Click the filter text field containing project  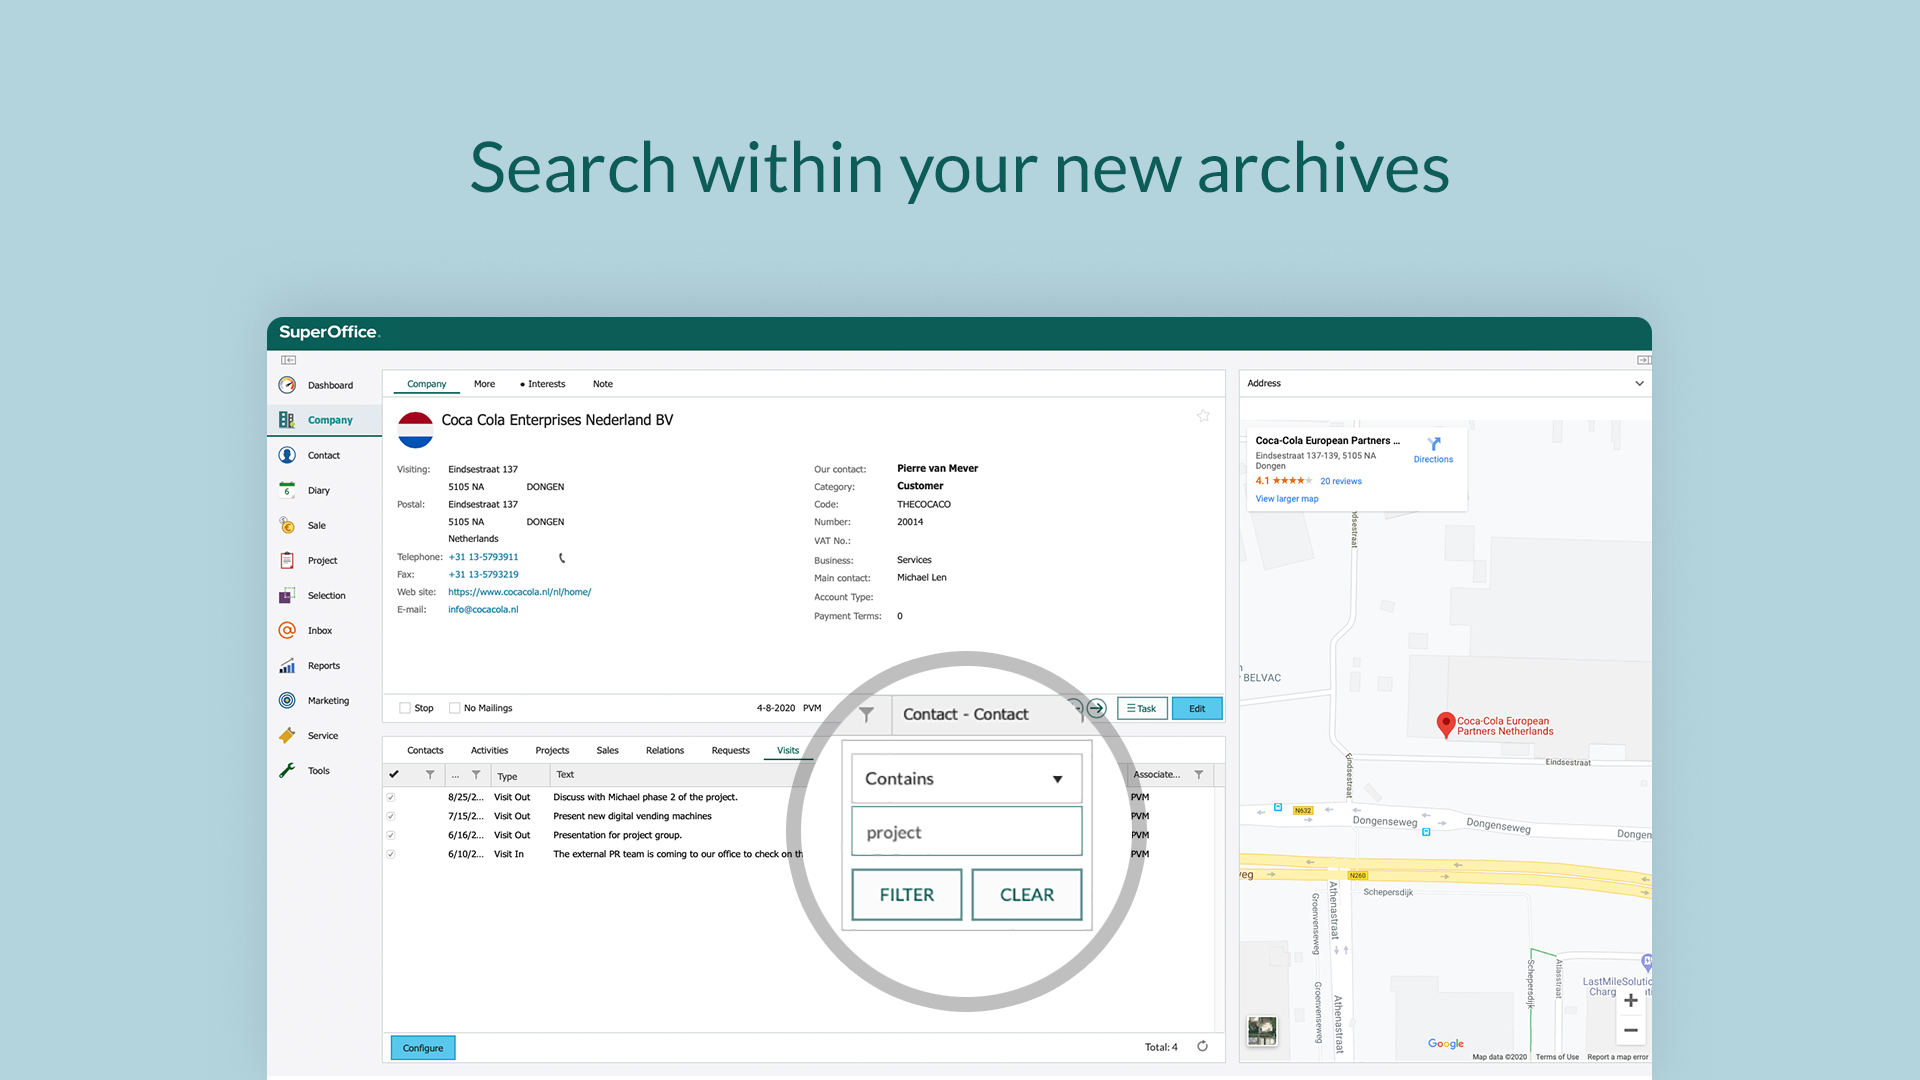click(x=966, y=832)
